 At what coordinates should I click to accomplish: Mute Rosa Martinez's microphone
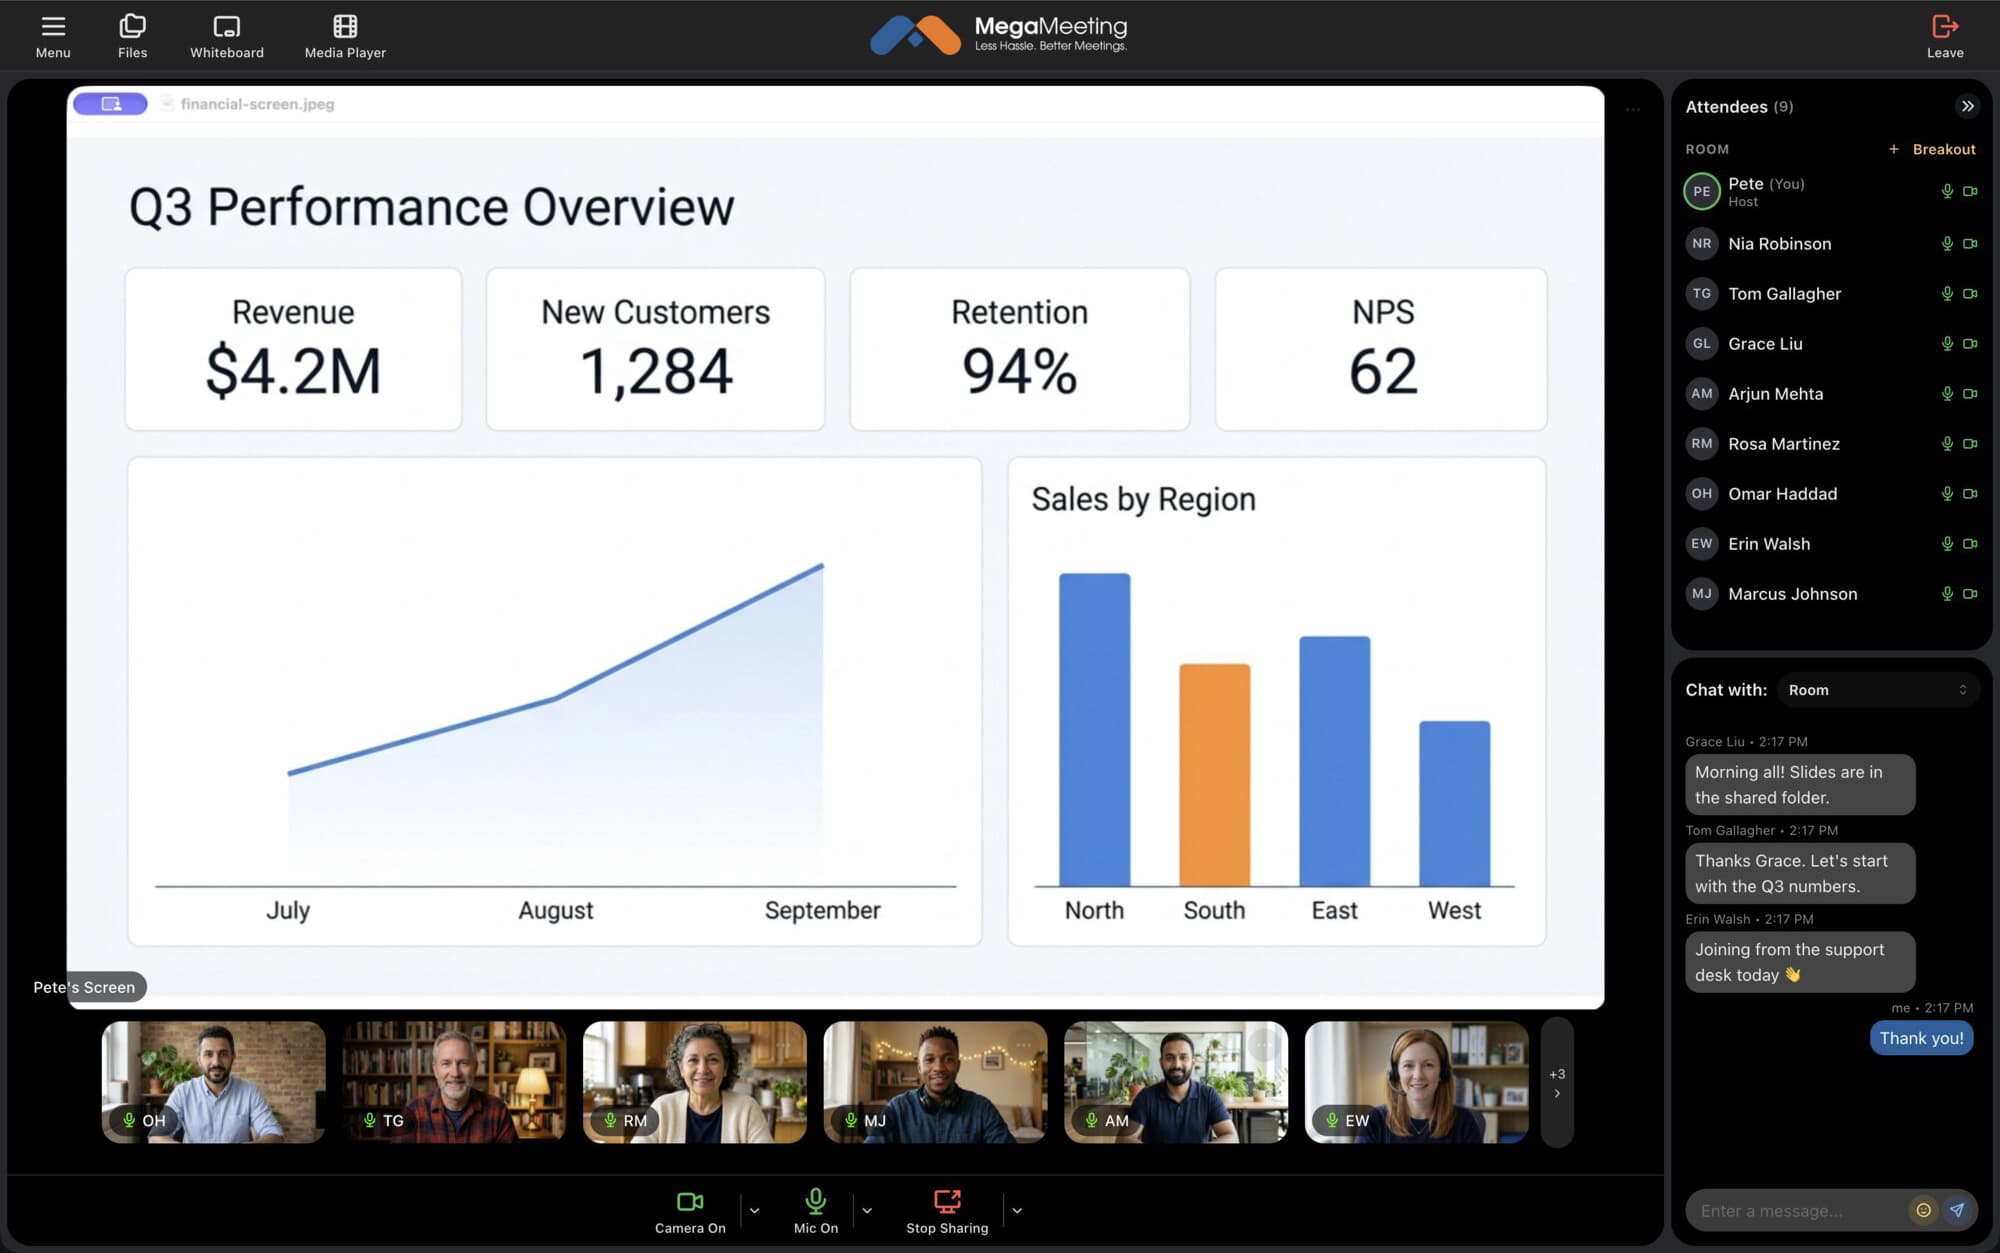(1947, 443)
